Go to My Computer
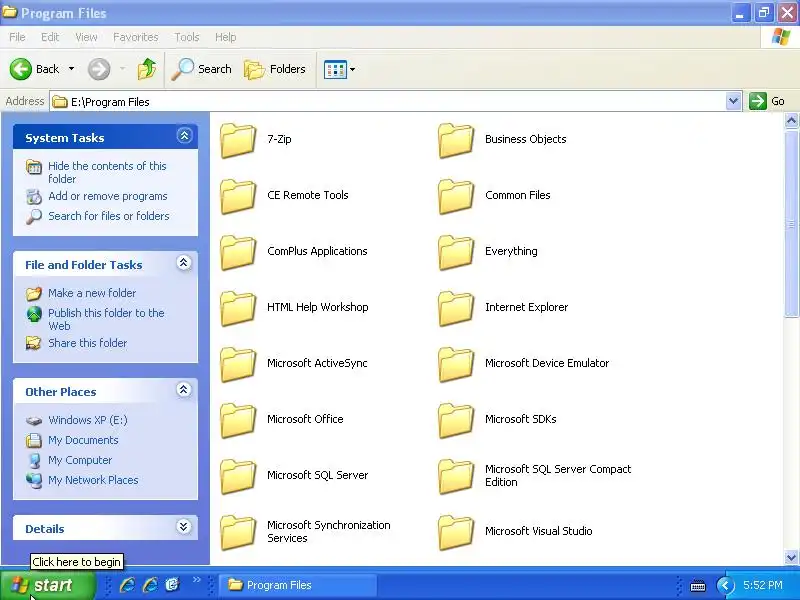The height and width of the screenshot is (600, 800). coord(80,460)
